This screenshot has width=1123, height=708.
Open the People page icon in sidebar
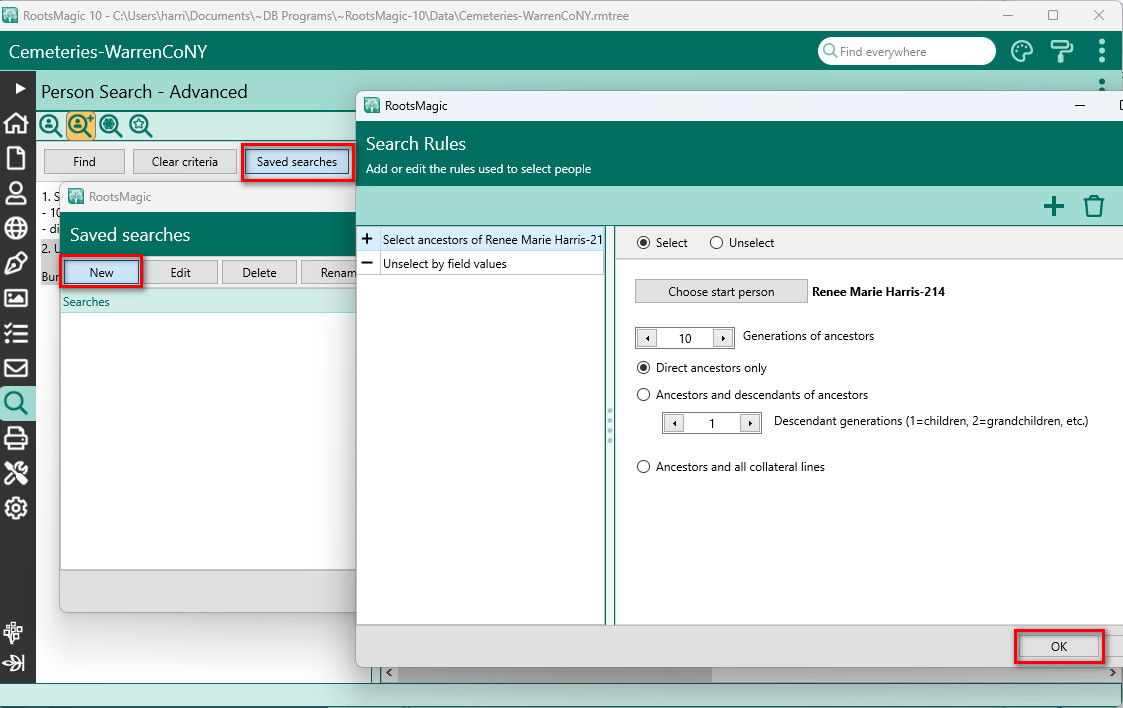coord(16,193)
